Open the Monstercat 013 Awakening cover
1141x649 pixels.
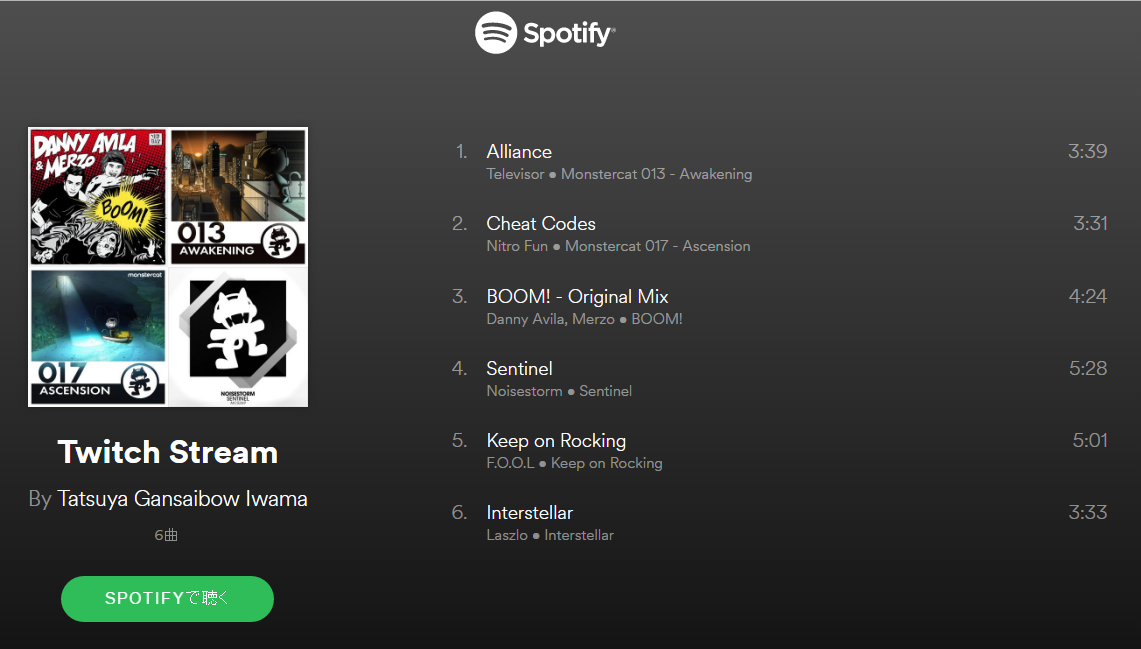[238, 197]
